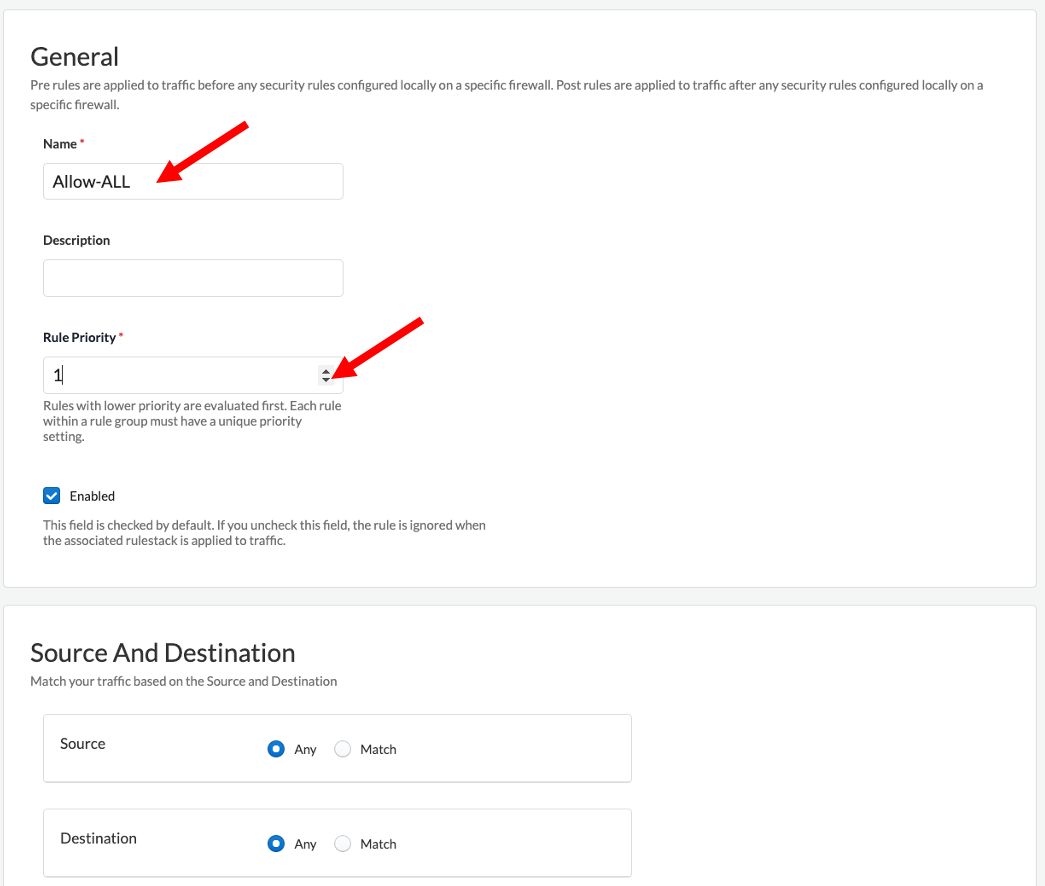Focus the empty Description input field

pos(193,278)
